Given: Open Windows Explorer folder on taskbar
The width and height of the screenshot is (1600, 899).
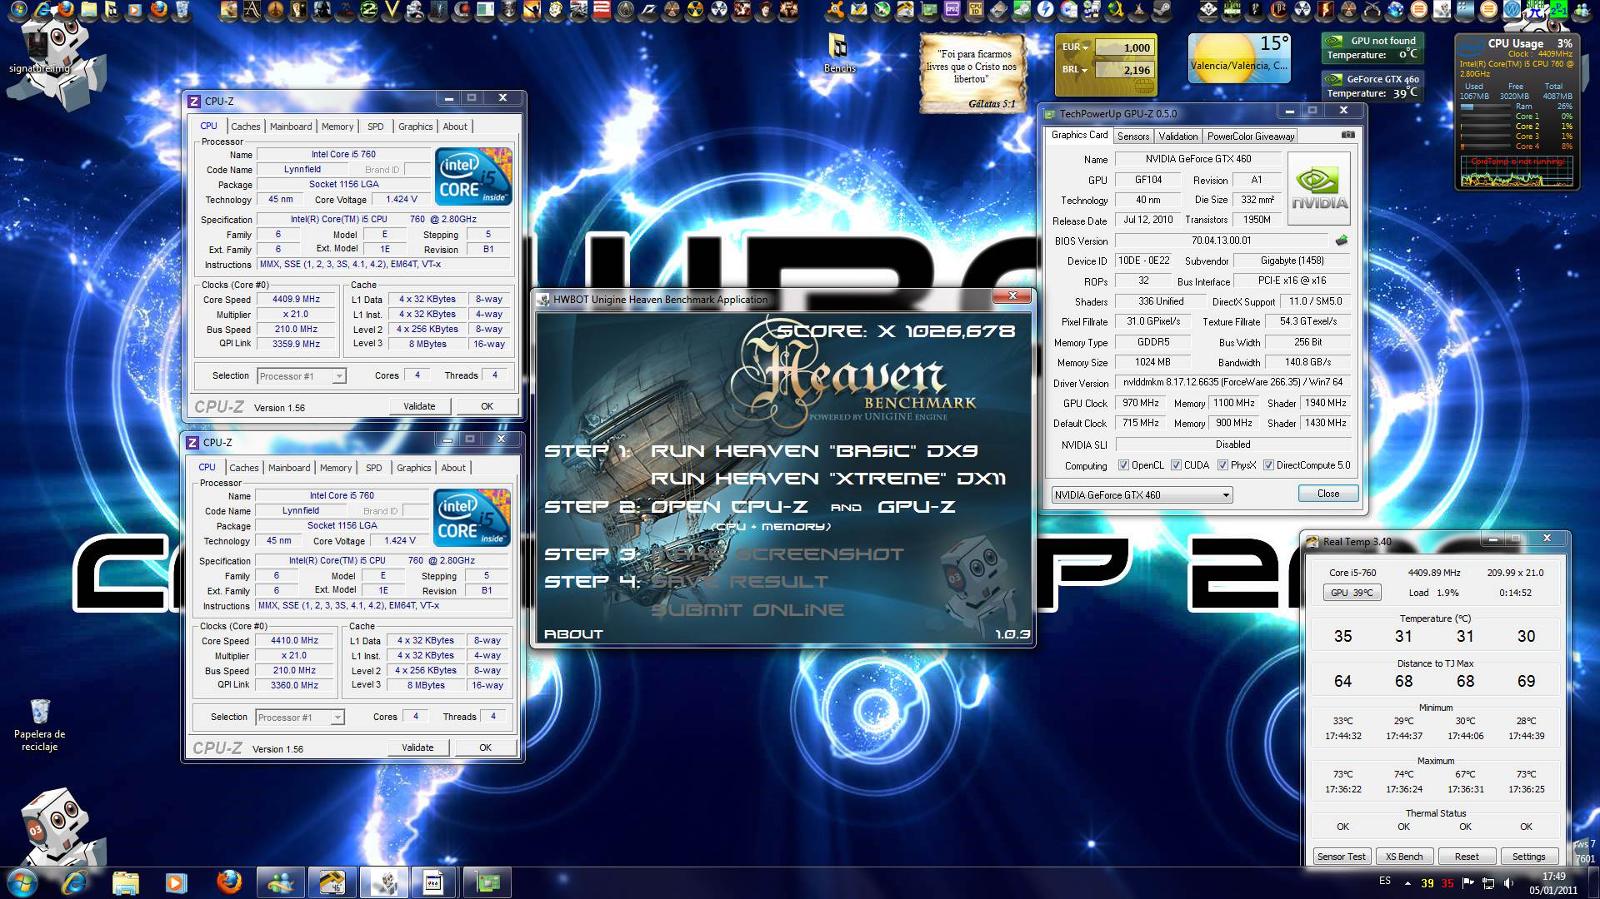Looking at the screenshot, I should (x=126, y=882).
